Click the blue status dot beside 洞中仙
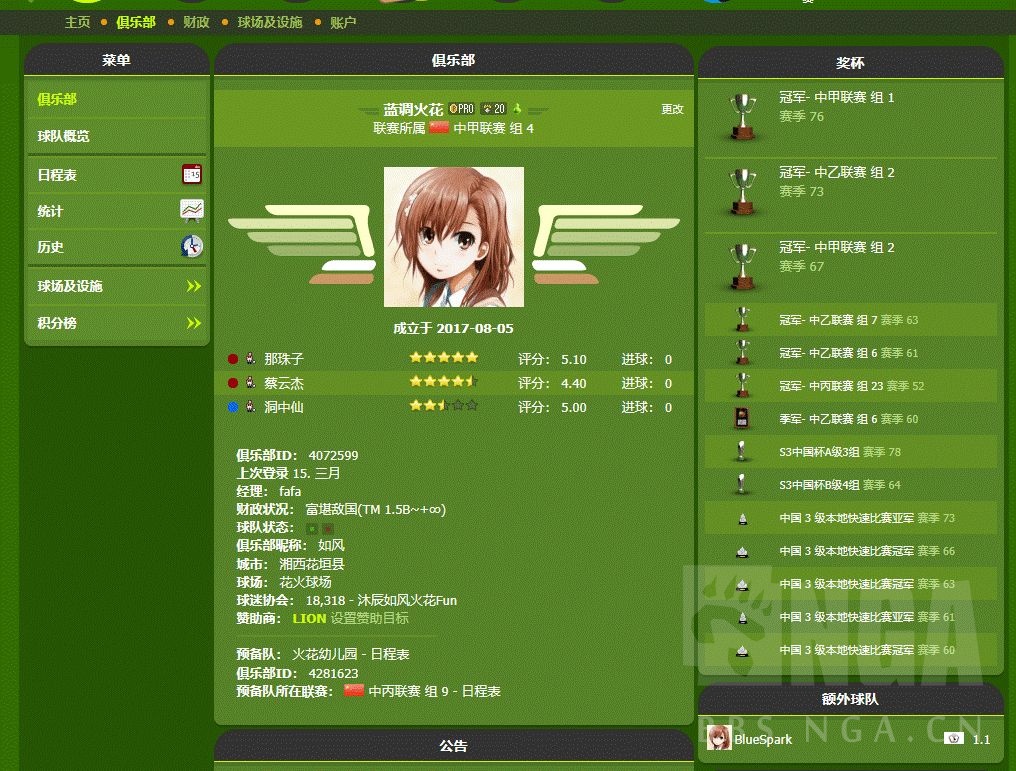 pos(232,407)
